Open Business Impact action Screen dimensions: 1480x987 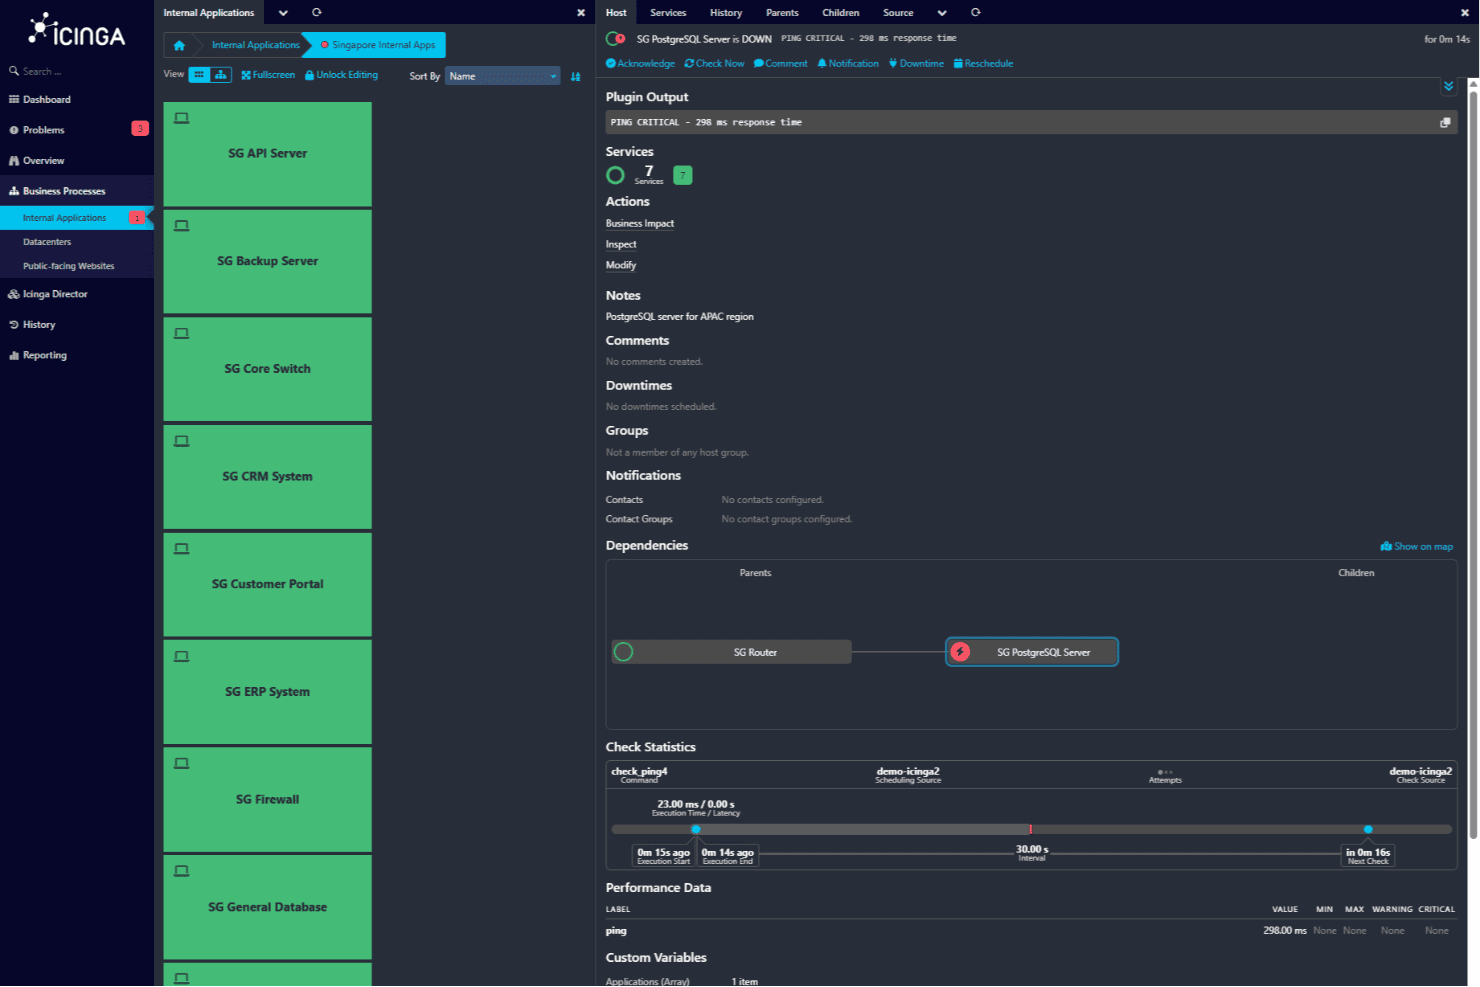(640, 224)
